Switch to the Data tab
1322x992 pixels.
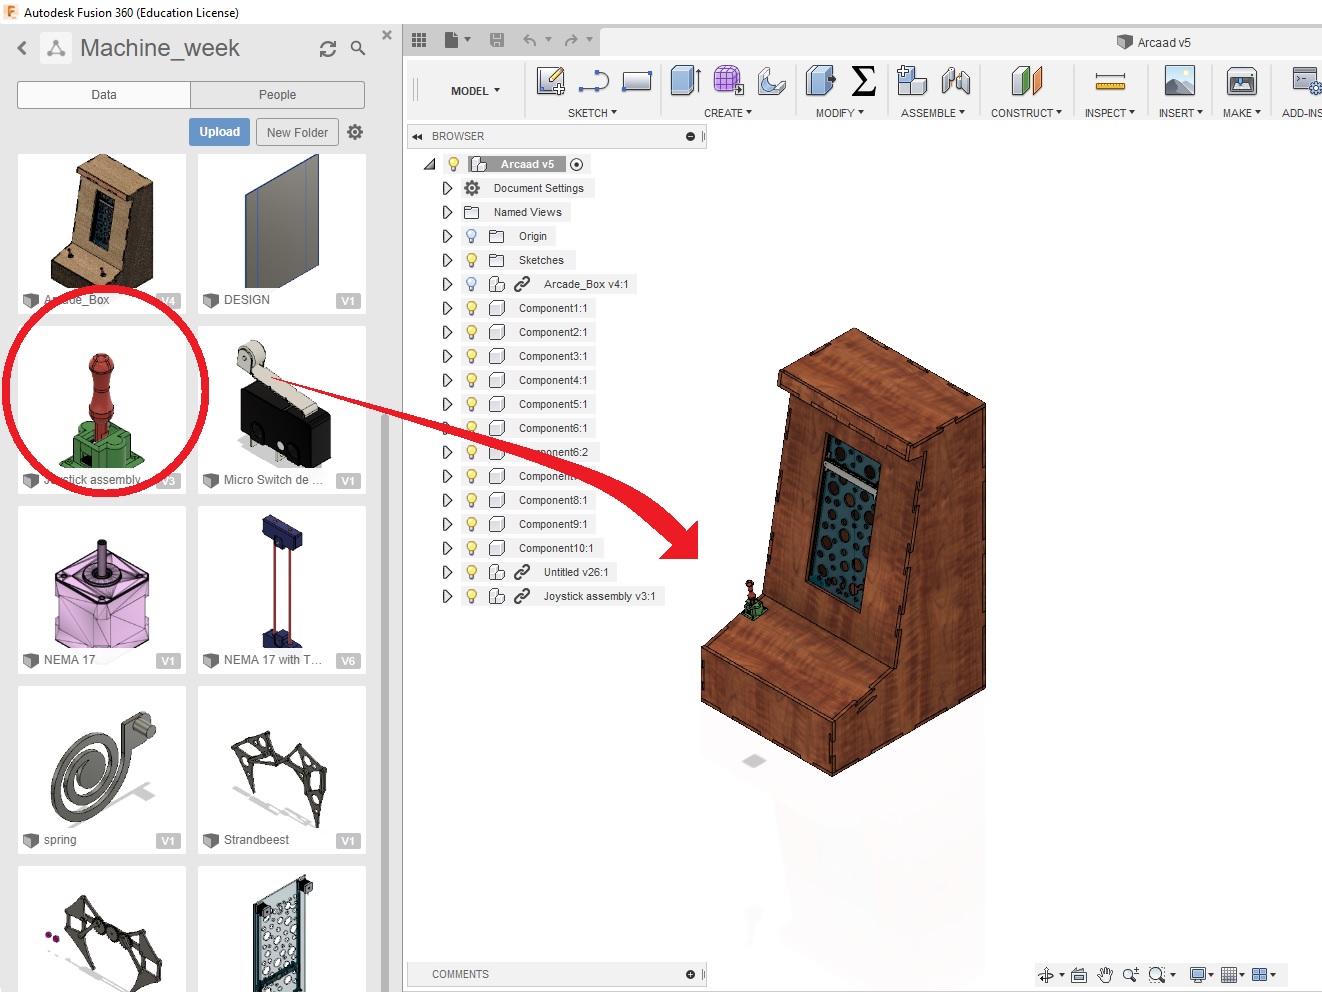pyautogui.click(x=104, y=95)
